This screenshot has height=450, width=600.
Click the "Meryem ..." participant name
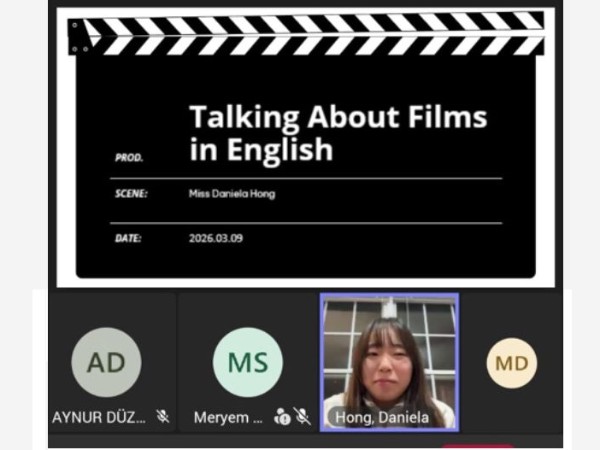pos(229,417)
